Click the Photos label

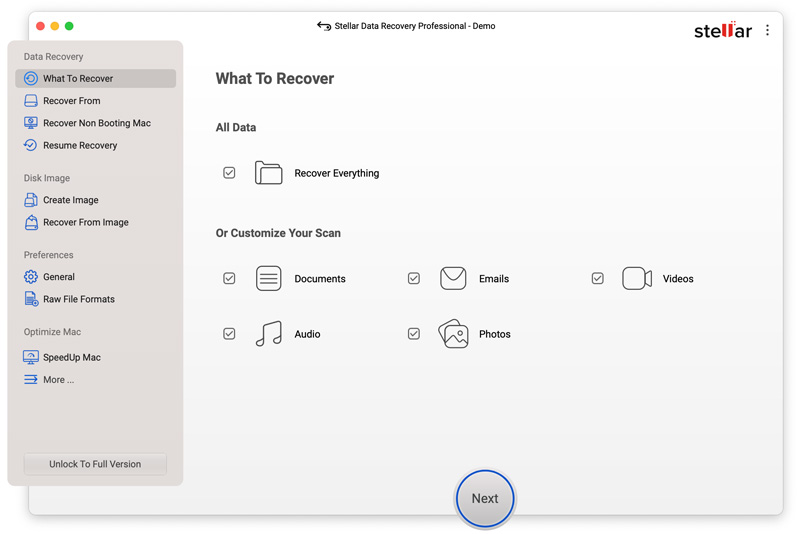(x=494, y=334)
